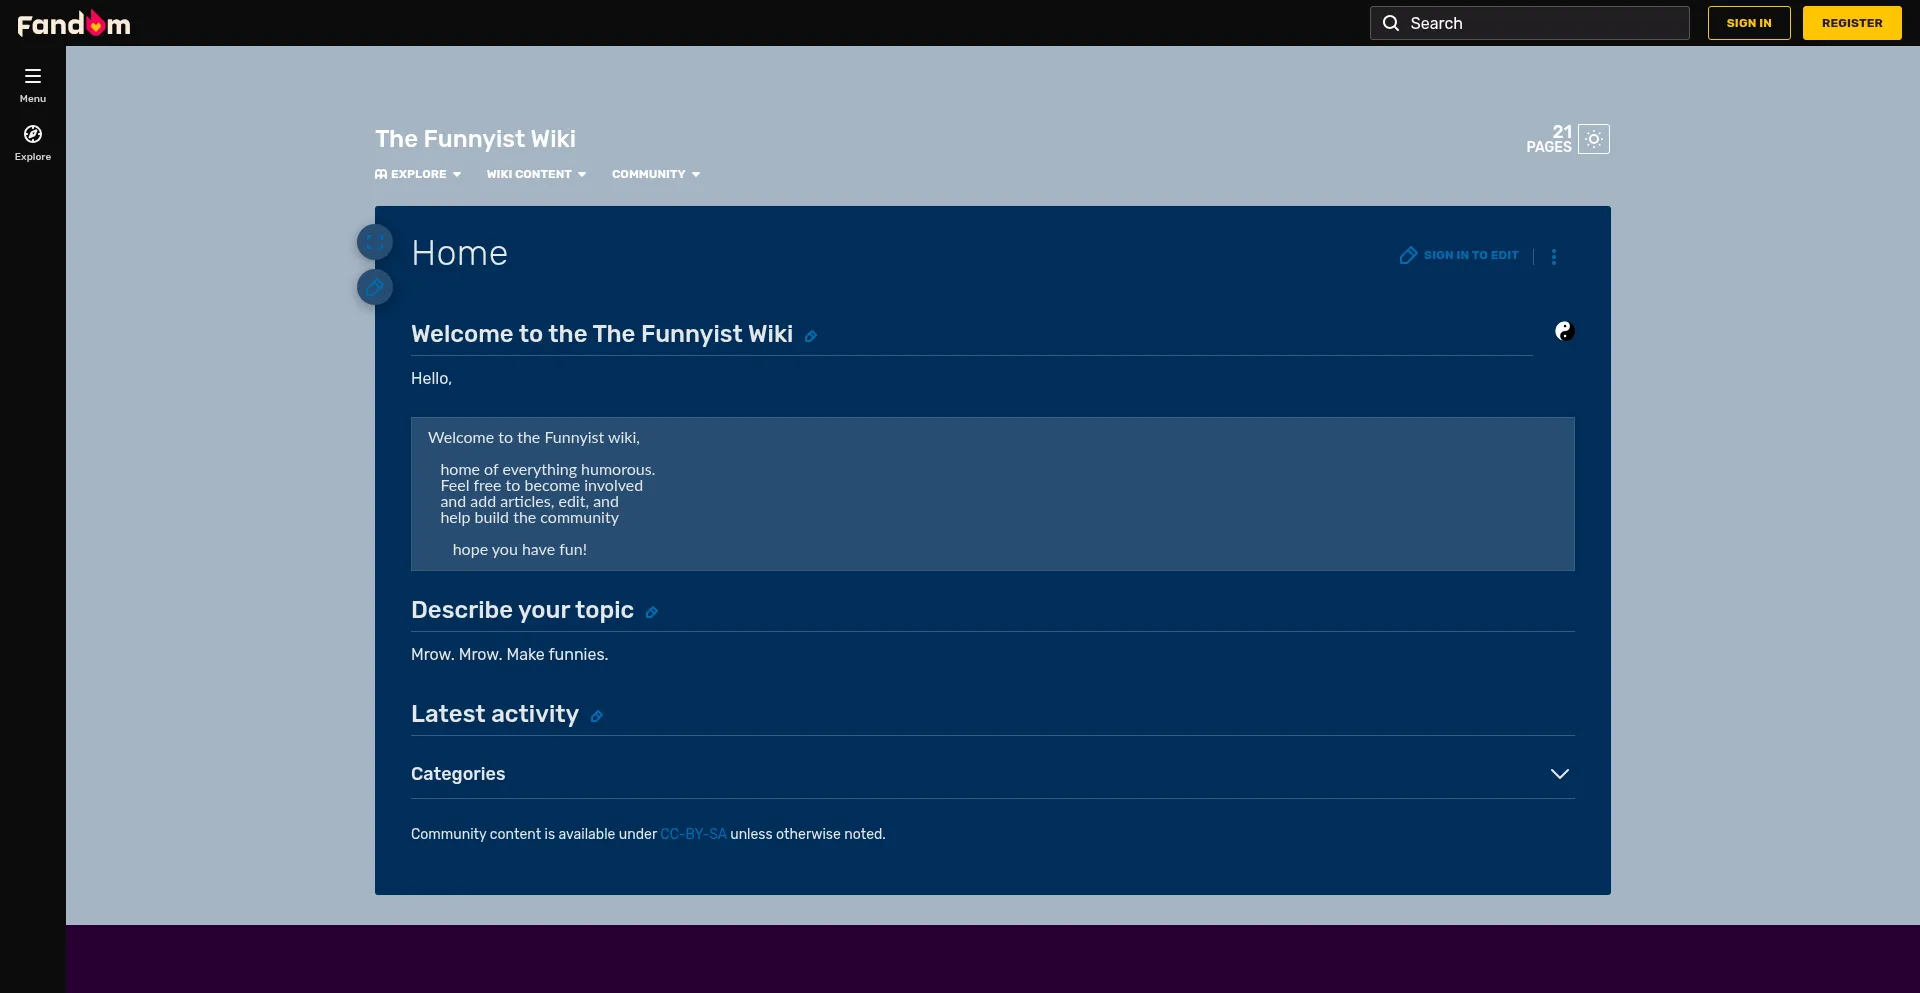Click edit icon next to Latest activity
The height and width of the screenshot is (993, 1920).
point(597,717)
